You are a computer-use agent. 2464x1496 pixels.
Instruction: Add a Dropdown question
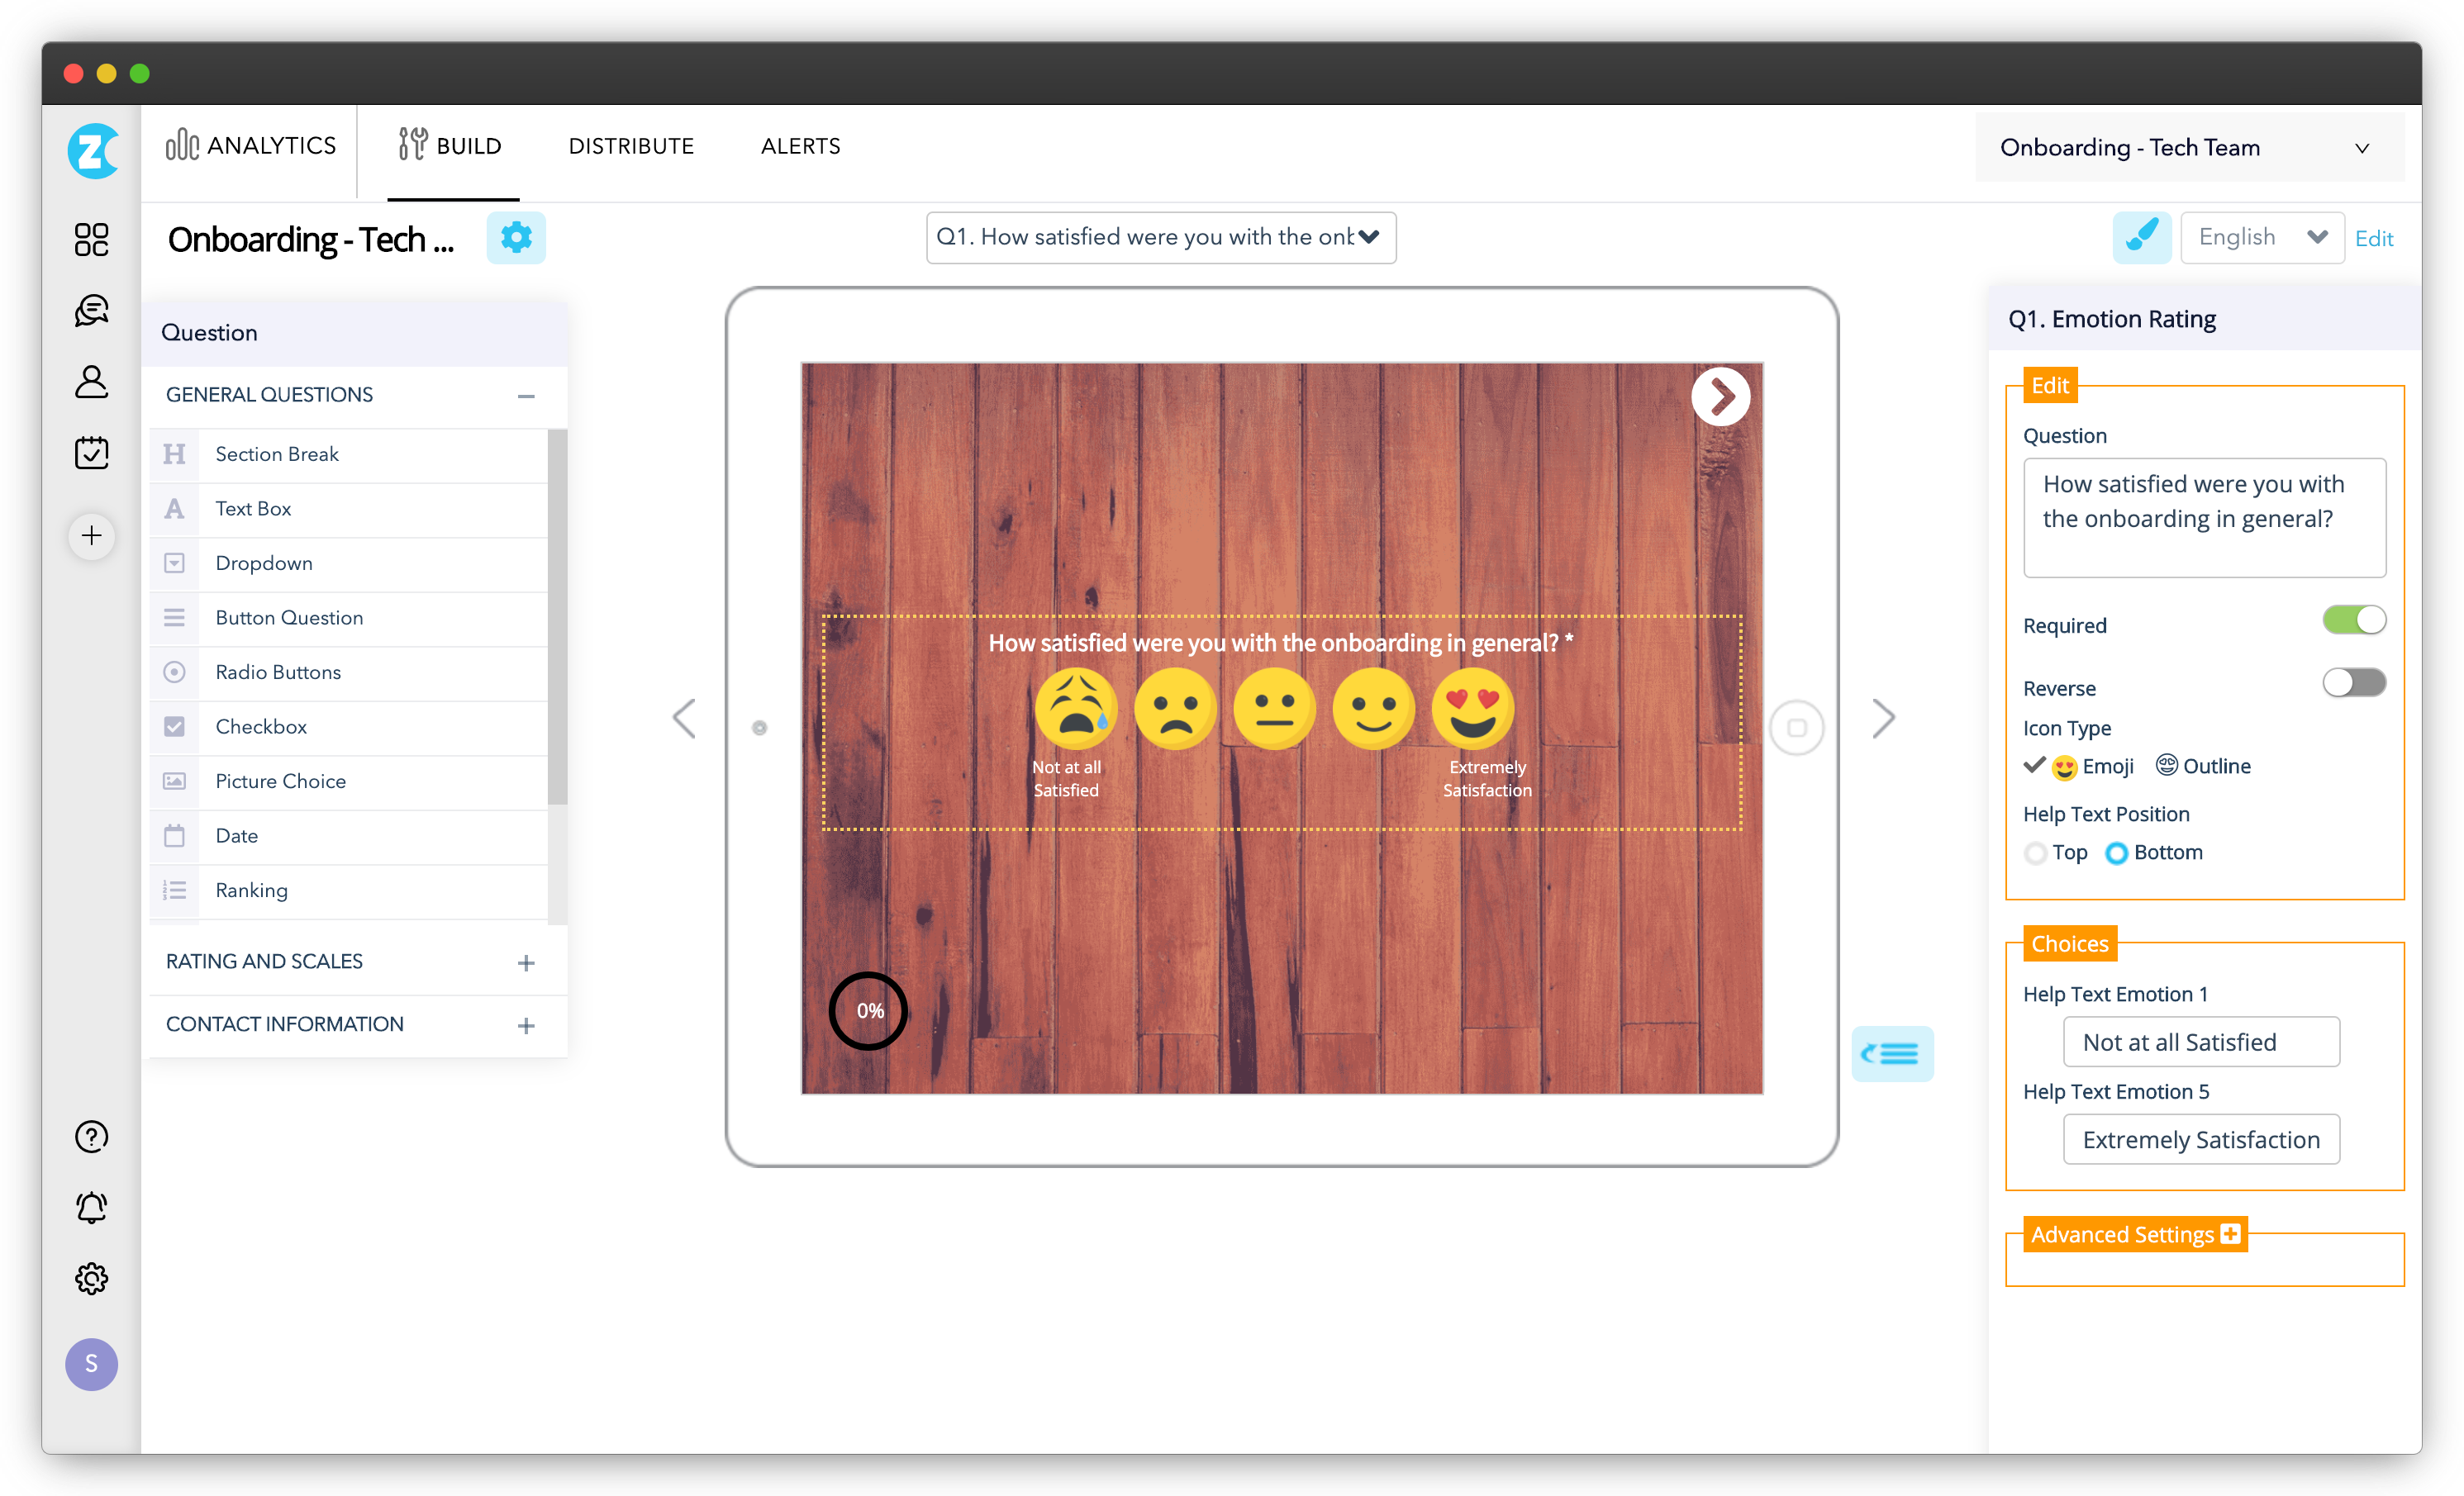[349, 563]
